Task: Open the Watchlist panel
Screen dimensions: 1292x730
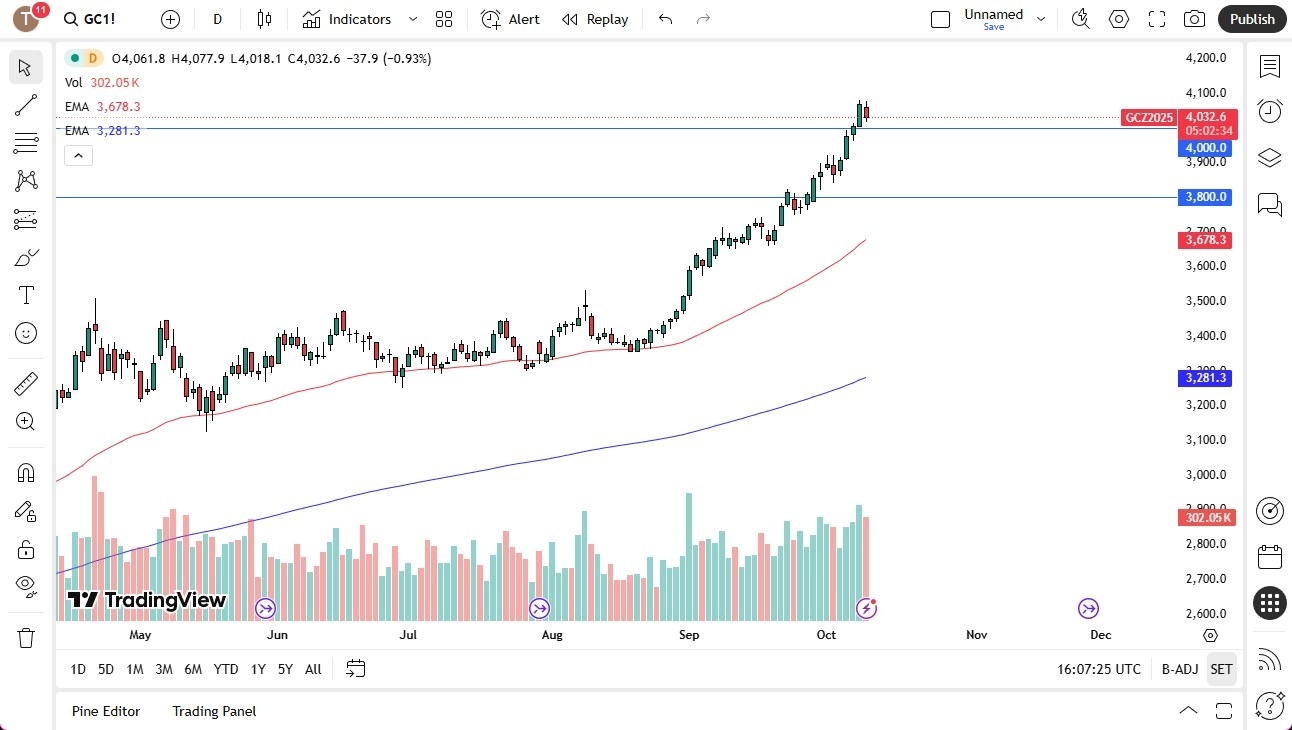Action: pyautogui.click(x=1269, y=67)
